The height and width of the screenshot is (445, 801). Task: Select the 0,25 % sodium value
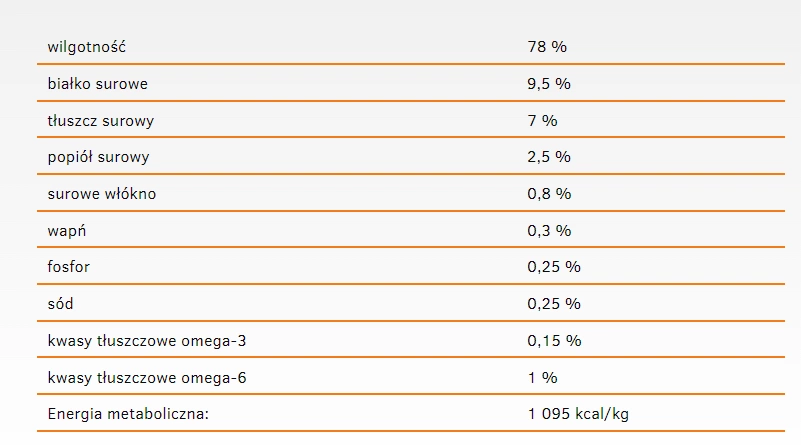coord(554,303)
